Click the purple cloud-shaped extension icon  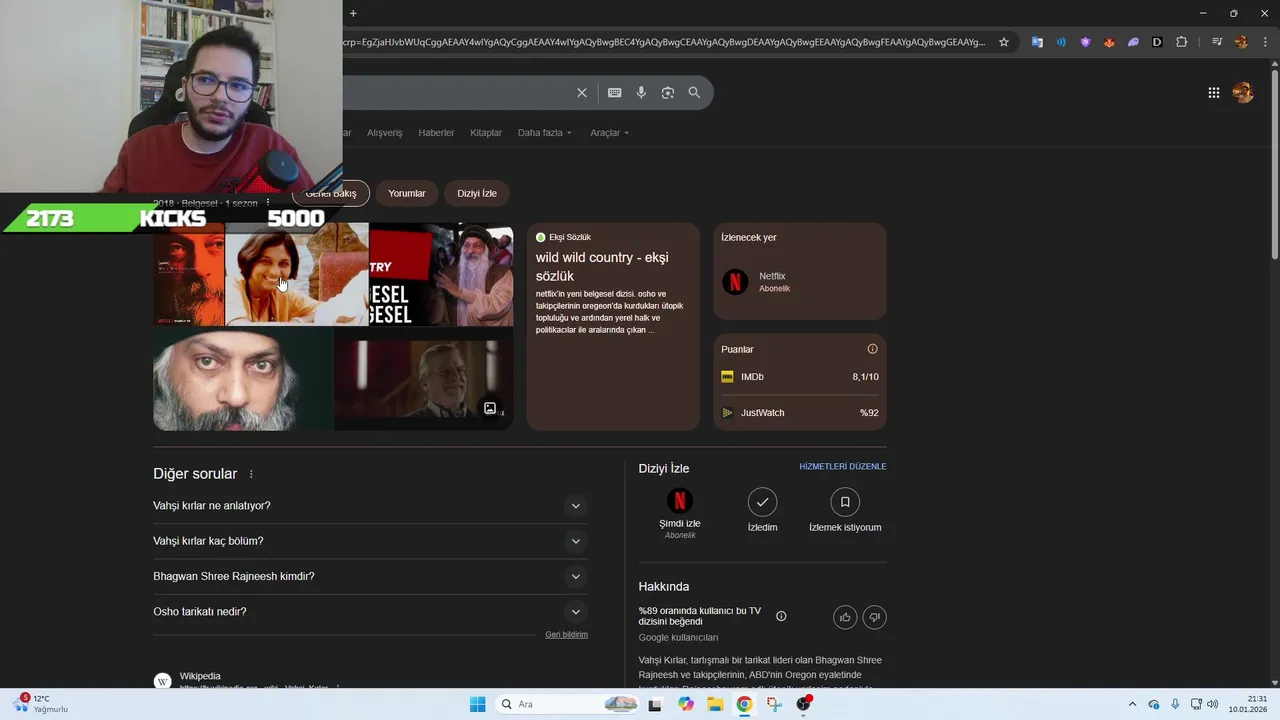point(1133,42)
